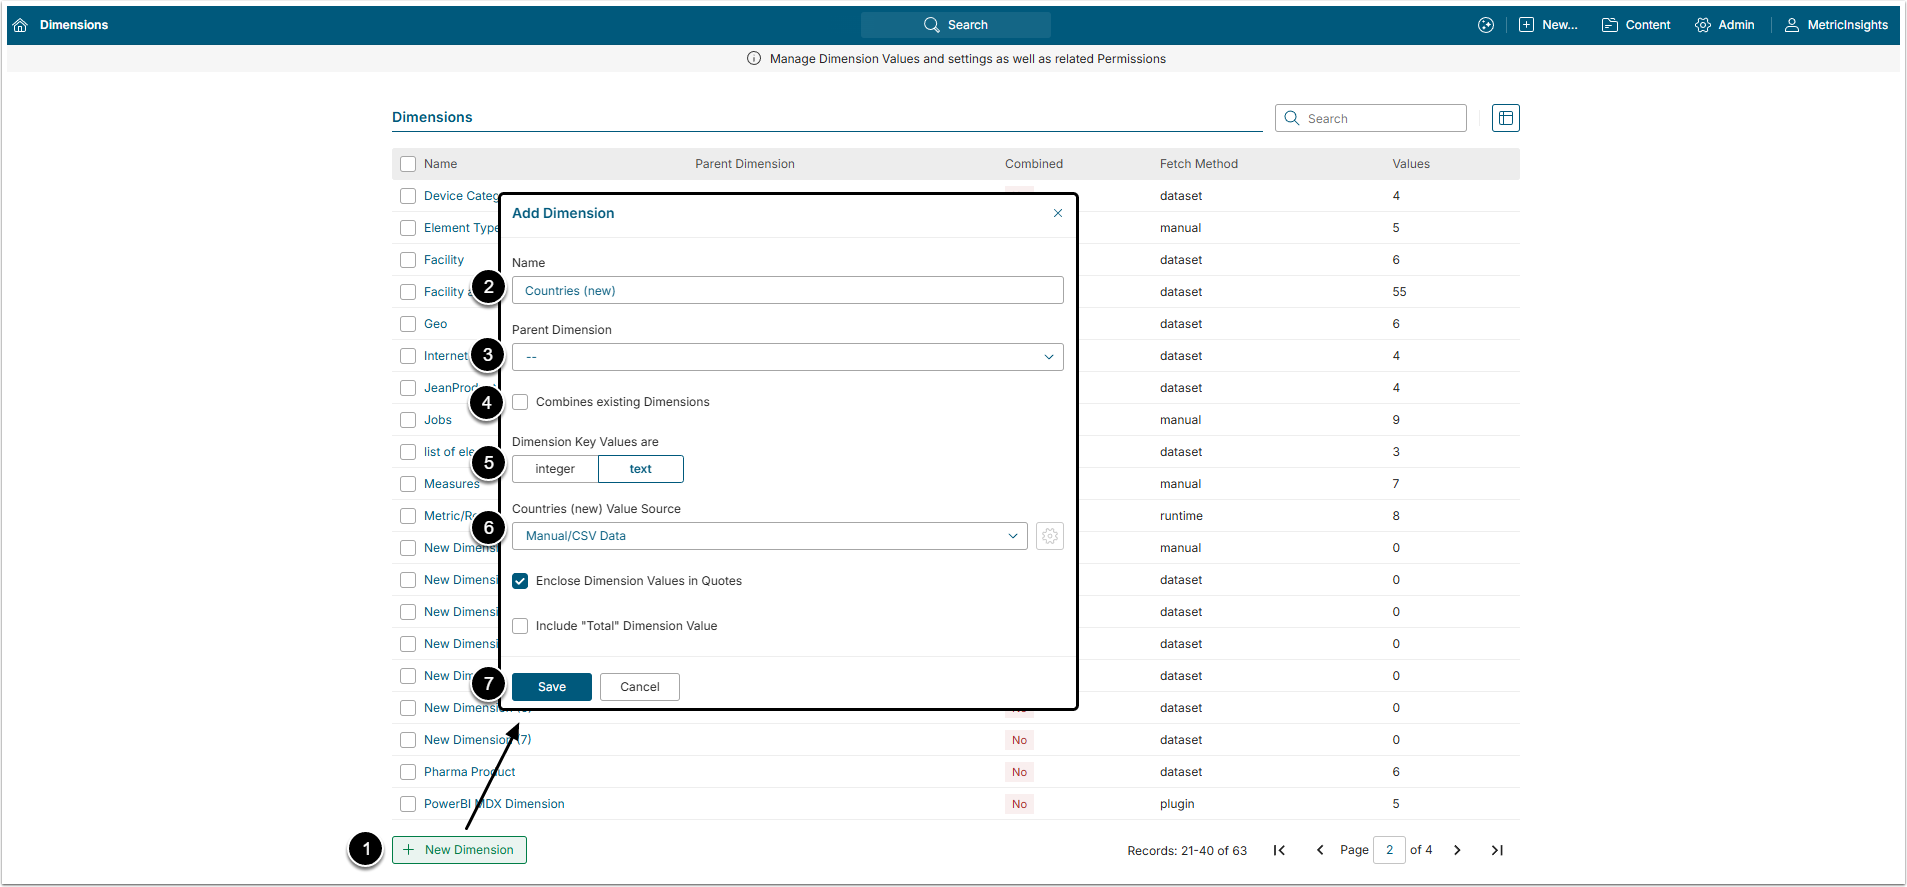Open the top bar Search box
This screenshot has width=1907, height=887.
coord(955,25)
